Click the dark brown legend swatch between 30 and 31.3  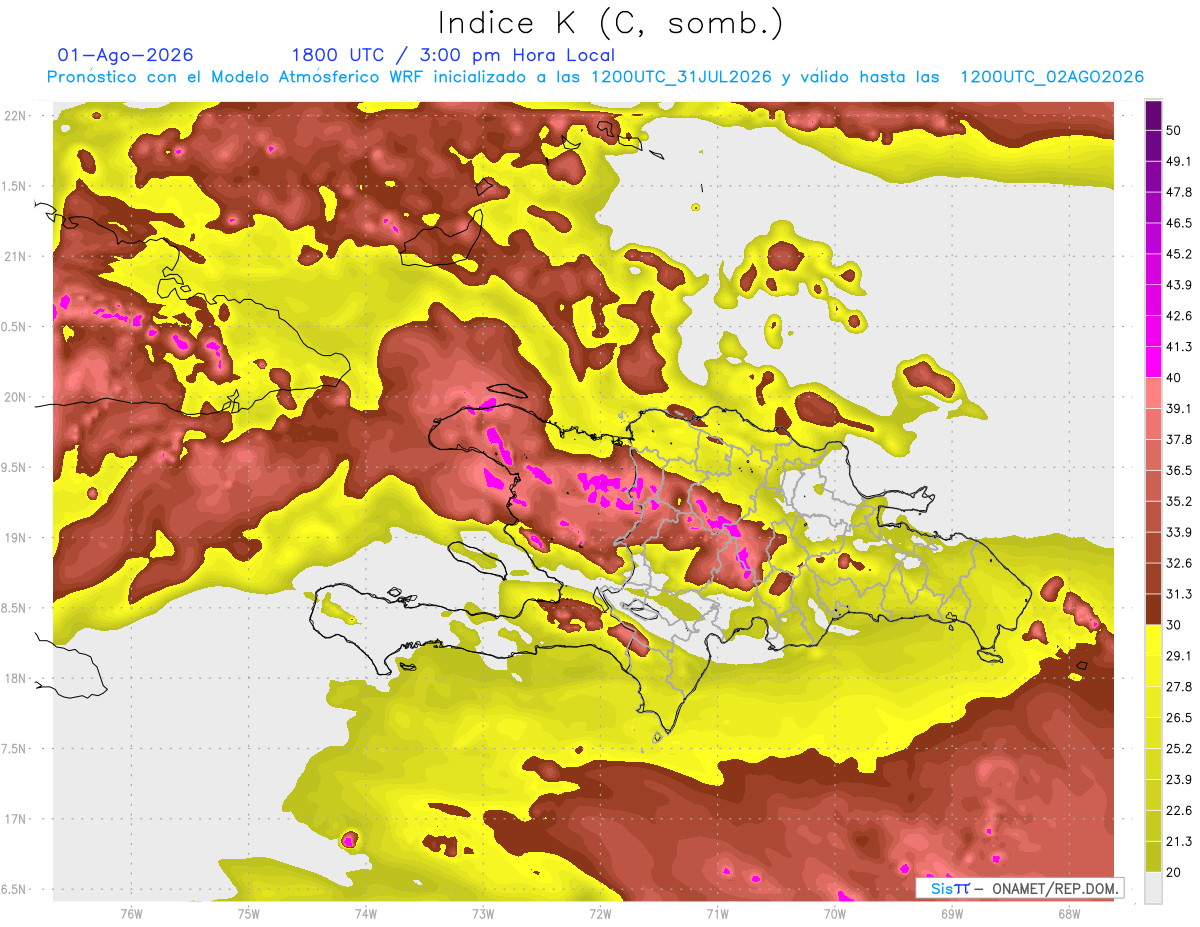click(1153, 609)
